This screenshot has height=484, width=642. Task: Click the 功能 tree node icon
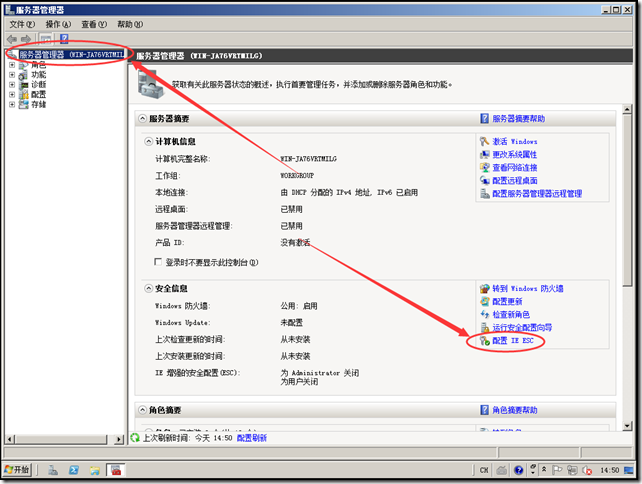(24, 75)
